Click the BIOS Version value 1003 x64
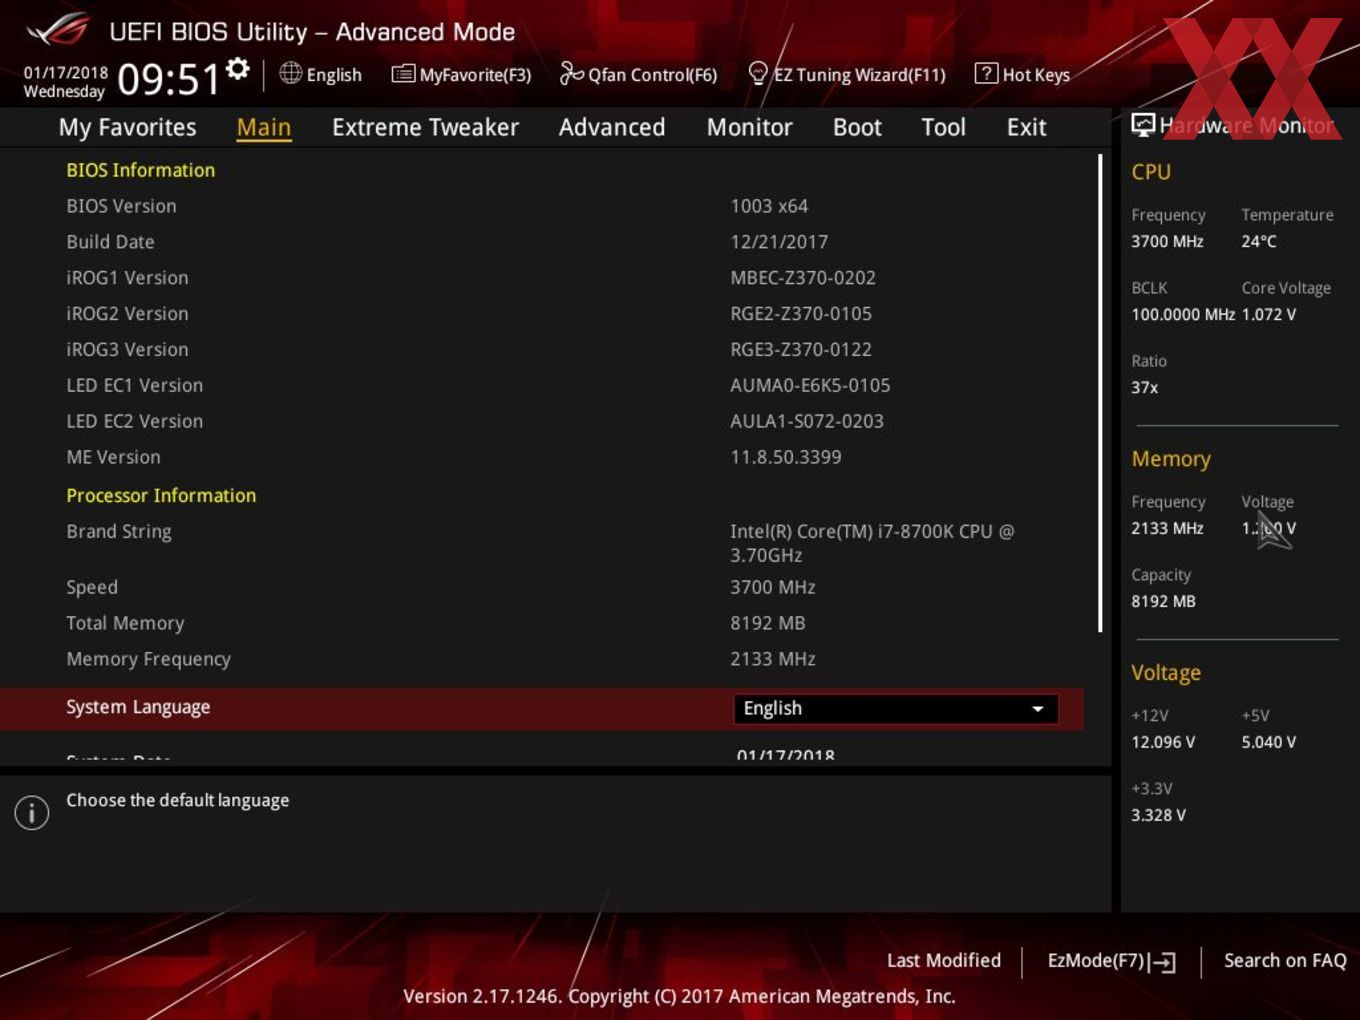The image size is (1360, 1020). tap(769, 206)
